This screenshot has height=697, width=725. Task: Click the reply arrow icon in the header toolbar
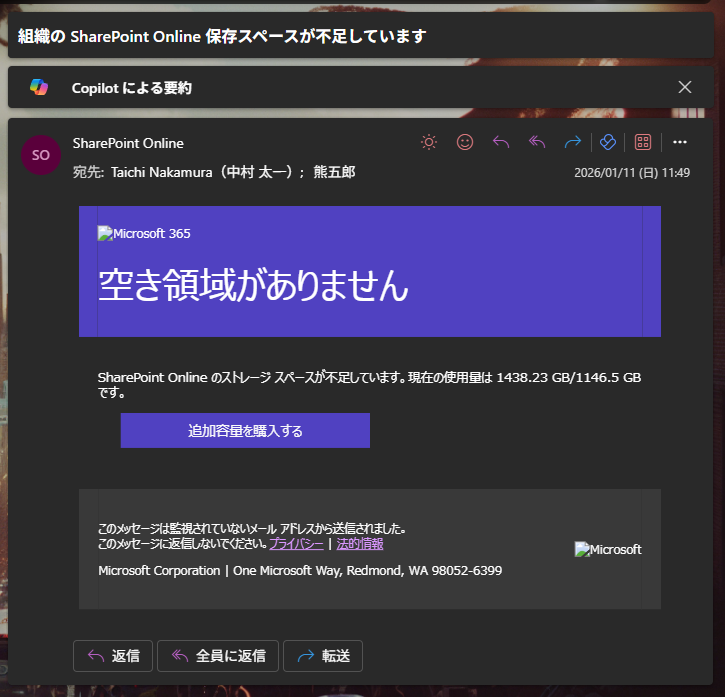501,142
